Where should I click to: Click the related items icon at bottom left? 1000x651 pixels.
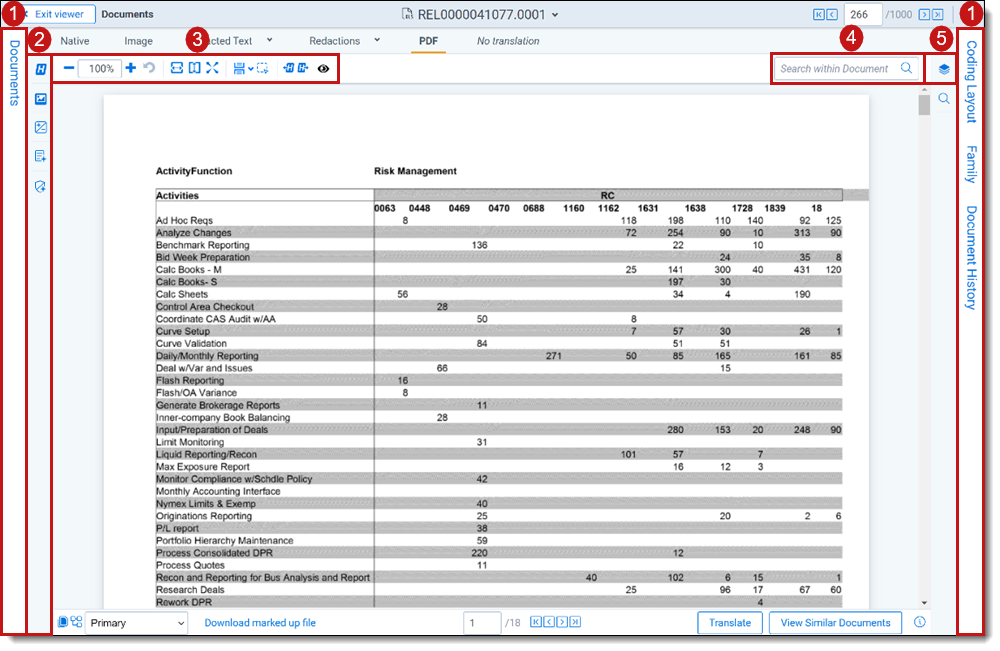point(77,622)
